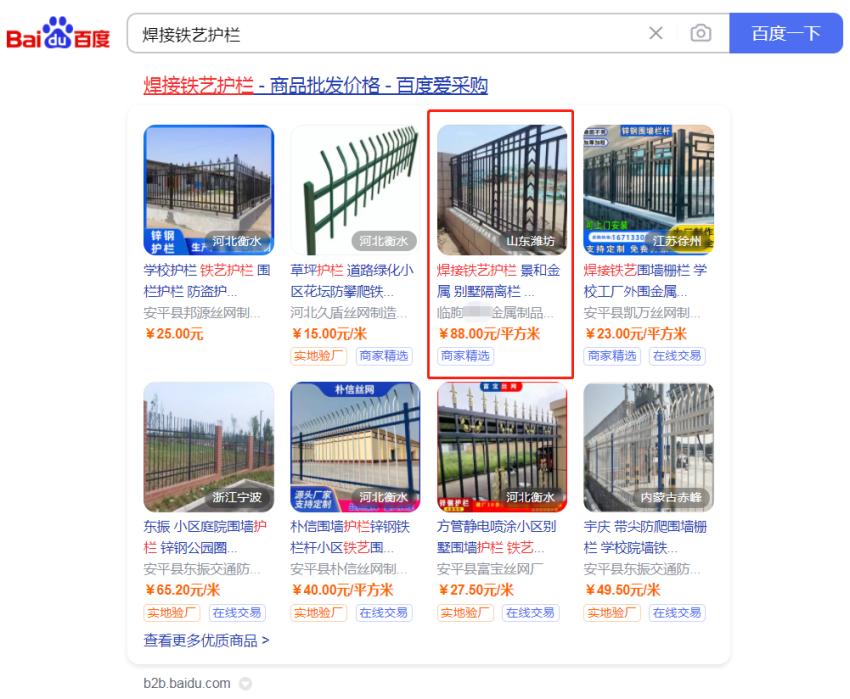Screen dimensions: 850x699
Task: Open 方管静电喷涂小区别墅围墙护栏 title
Action: [x=497, y=537]
